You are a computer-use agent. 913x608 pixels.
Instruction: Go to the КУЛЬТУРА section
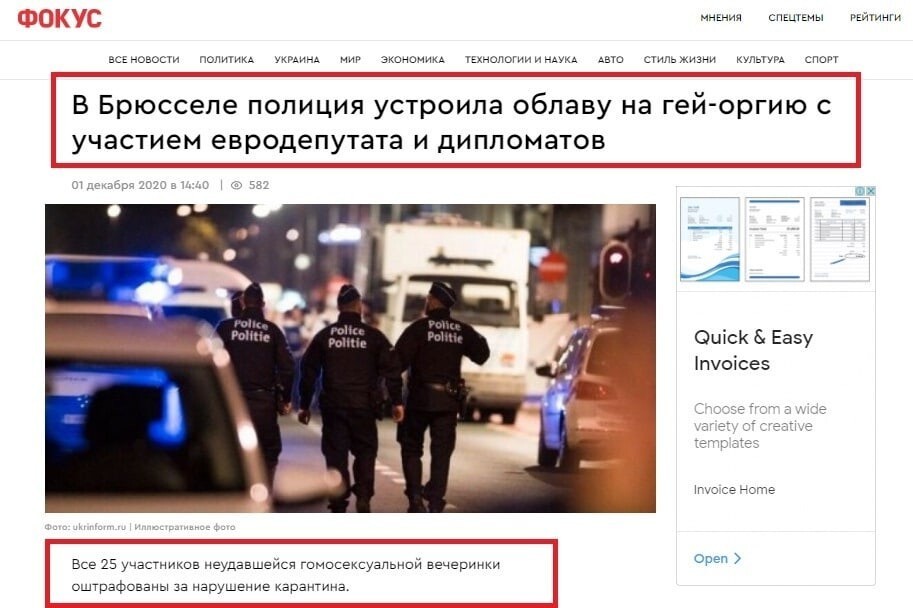tap(760, 59)
